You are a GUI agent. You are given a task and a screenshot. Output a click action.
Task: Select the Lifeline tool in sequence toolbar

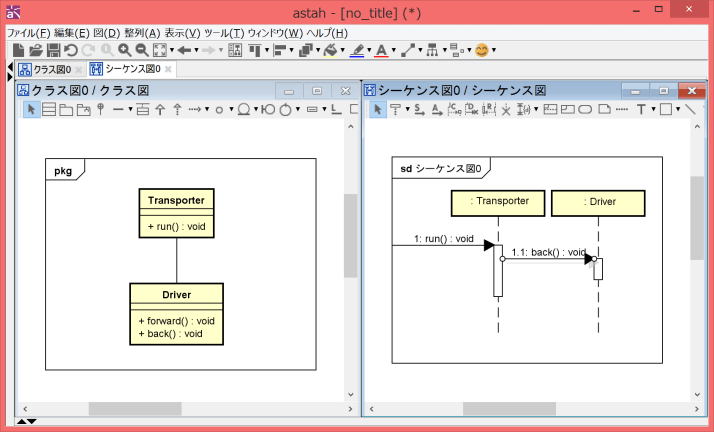[396, 109]
